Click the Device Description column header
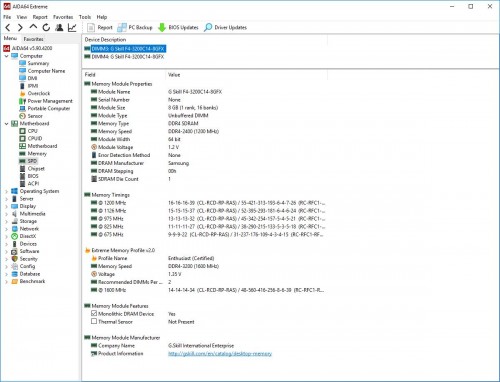The image size is (500, 382). [x=205, y=40]
